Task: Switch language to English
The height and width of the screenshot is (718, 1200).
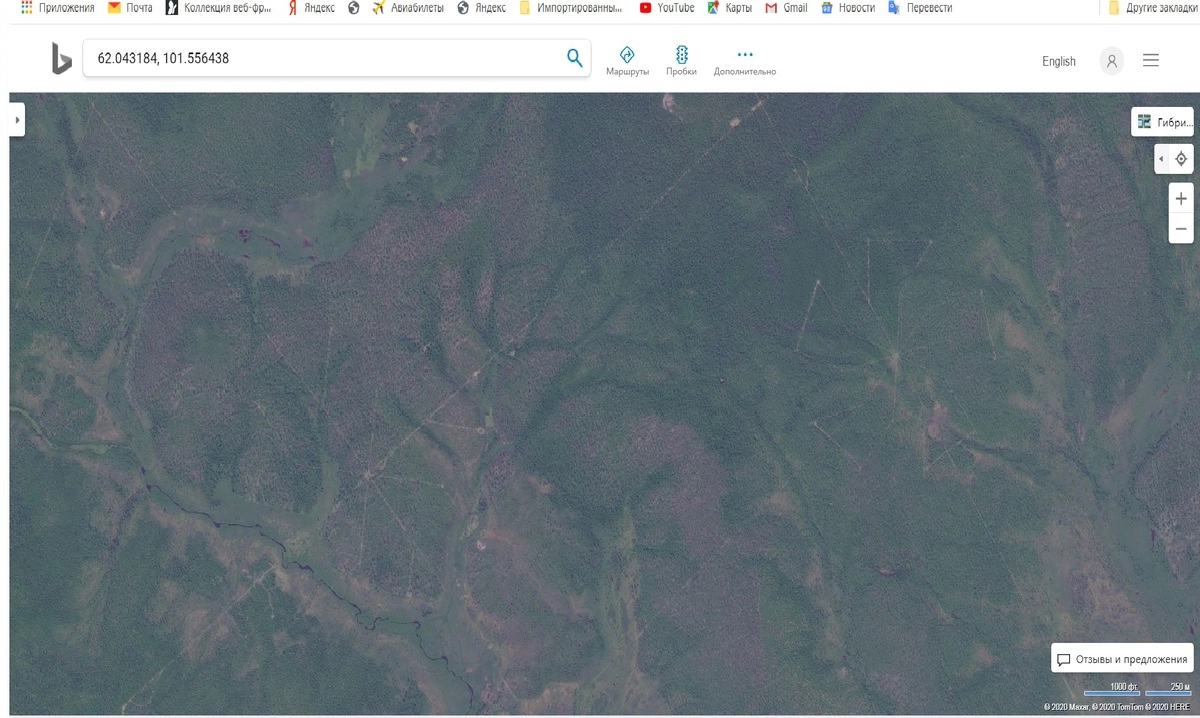Action: coord(1058,61)
